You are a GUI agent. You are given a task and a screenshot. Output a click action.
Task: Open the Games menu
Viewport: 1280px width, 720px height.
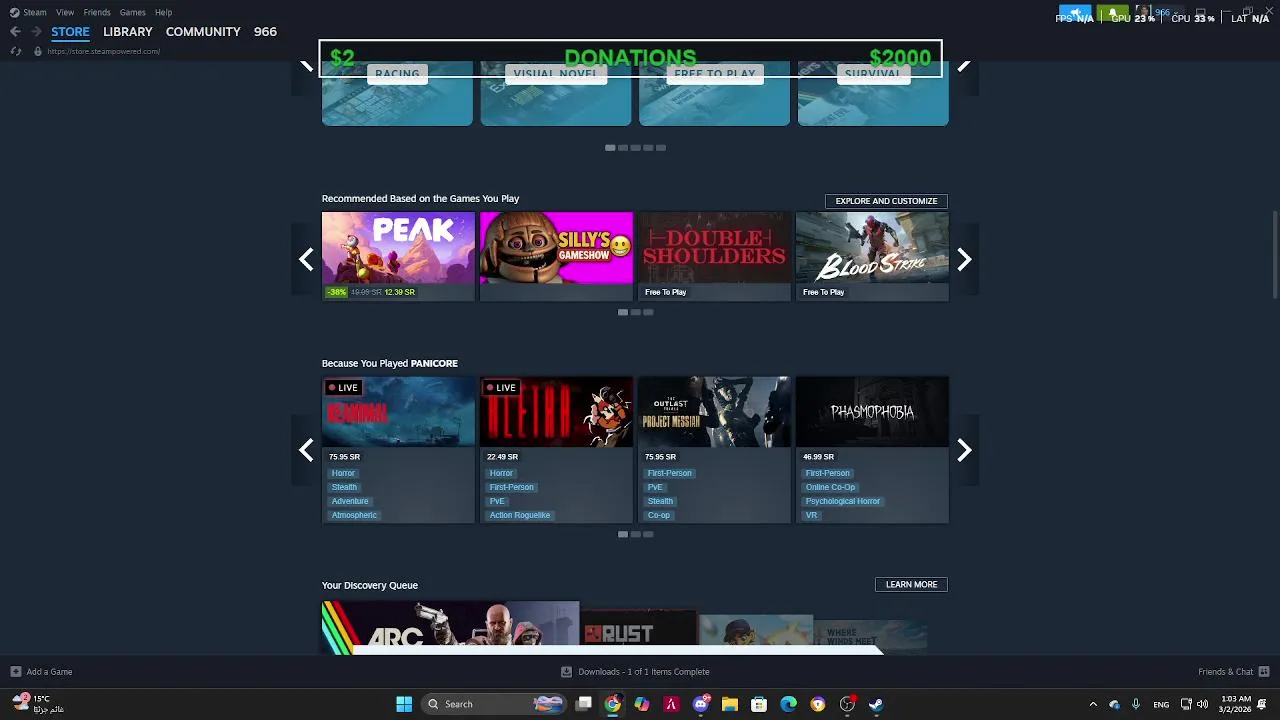(132, 12)
